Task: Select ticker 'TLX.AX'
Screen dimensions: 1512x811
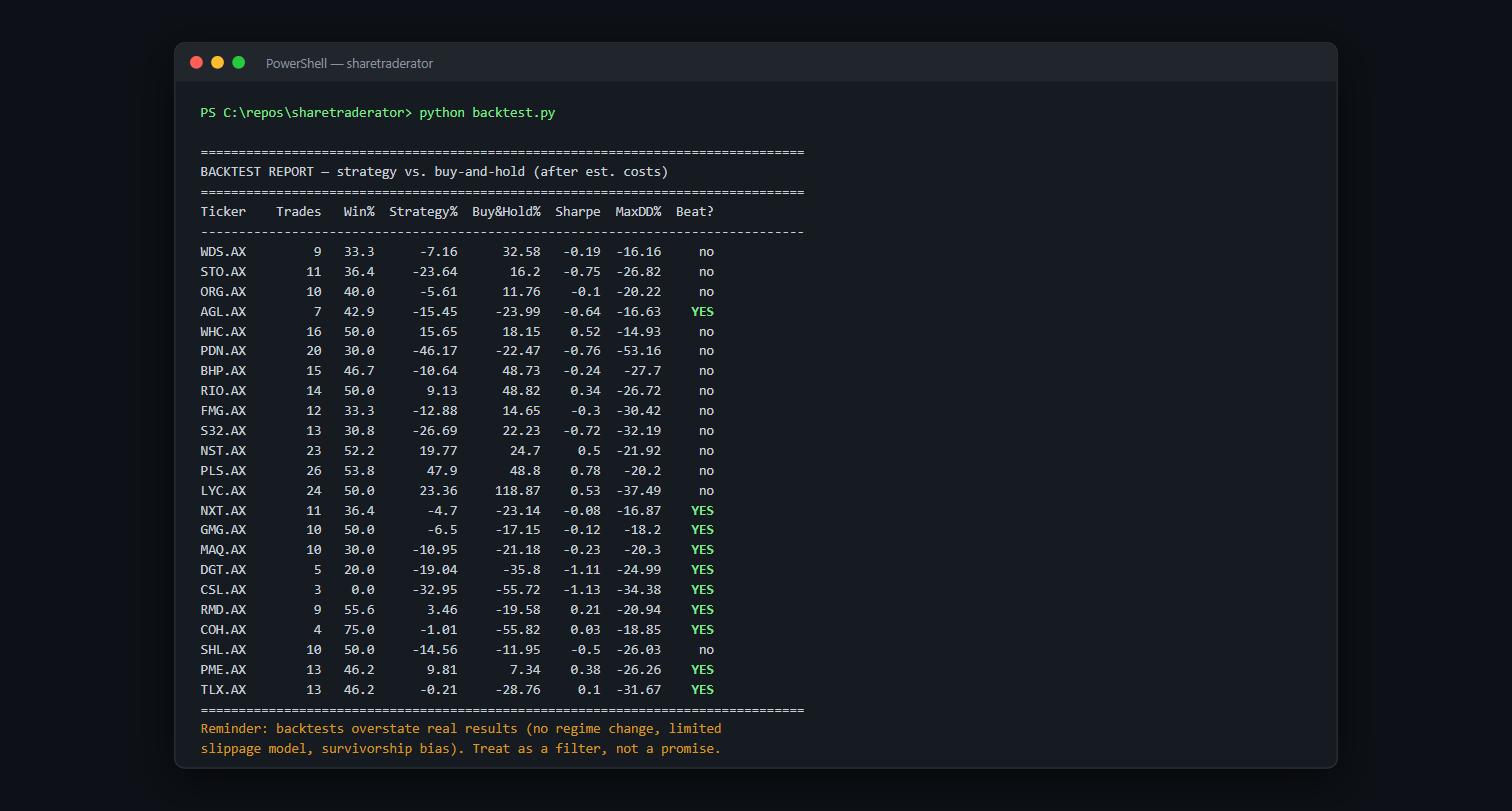Action: pos(223,689)
